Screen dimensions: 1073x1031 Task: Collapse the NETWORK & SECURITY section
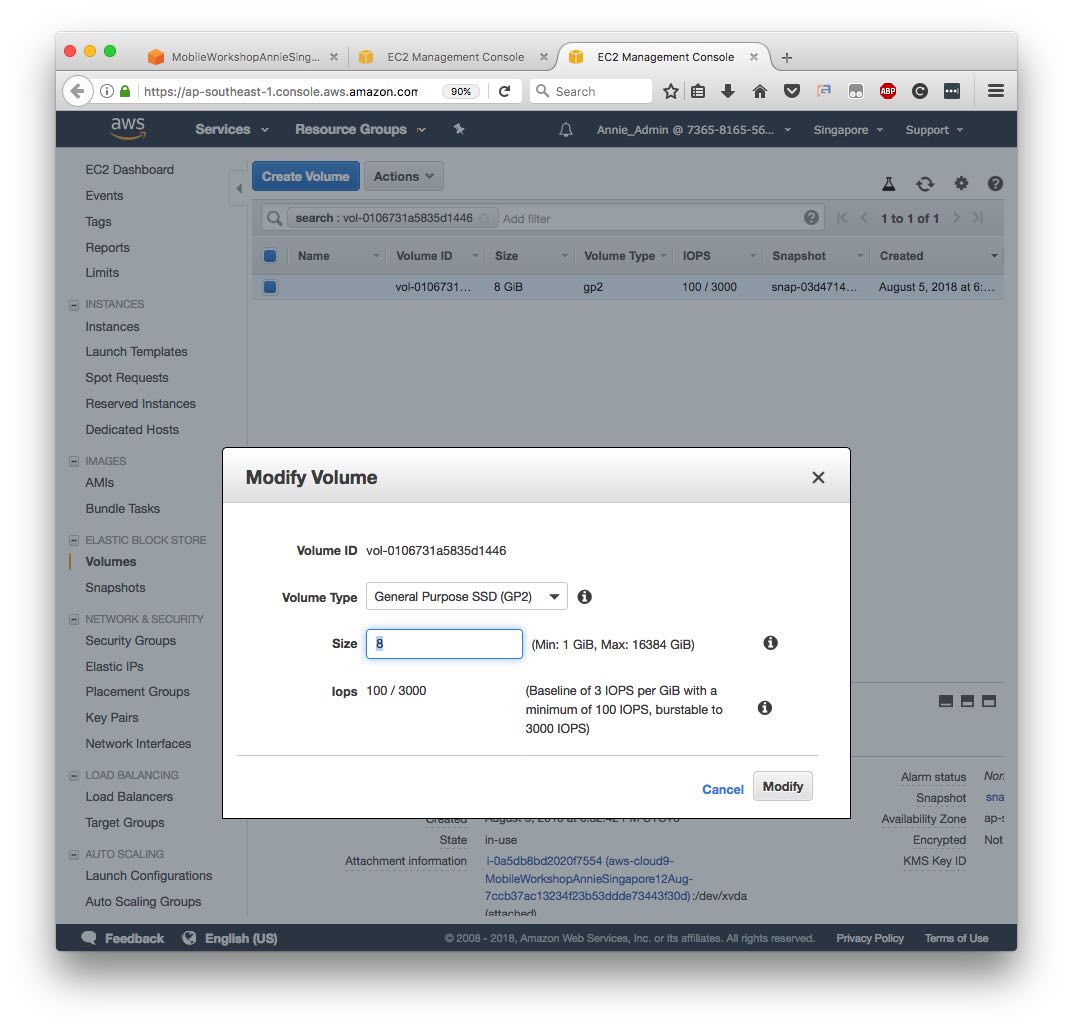point(74,619)
